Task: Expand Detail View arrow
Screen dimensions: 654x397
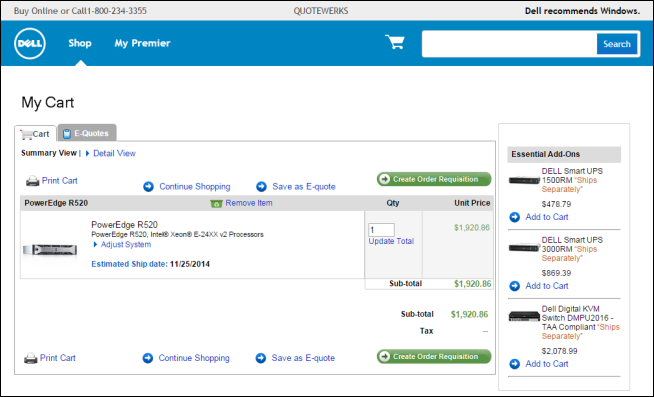Action: (x=88, y=153)
